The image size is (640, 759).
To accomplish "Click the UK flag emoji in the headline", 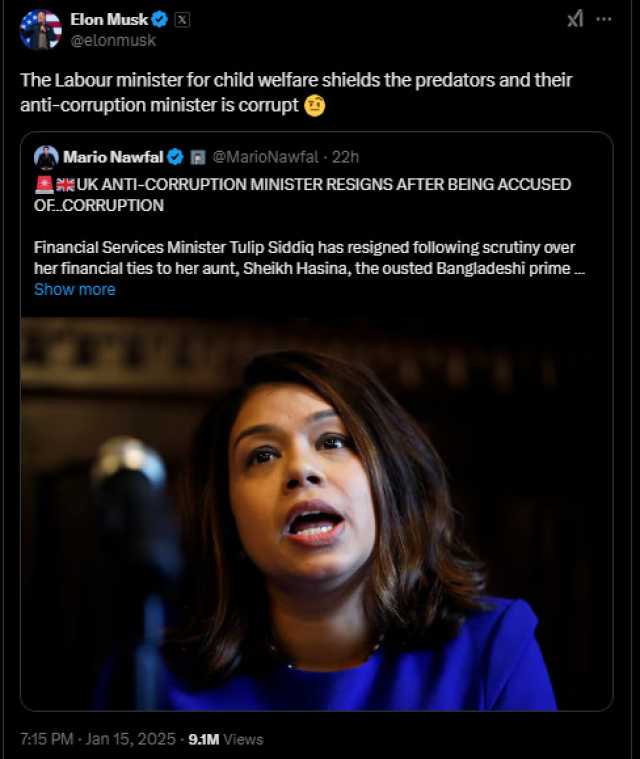I will (65, 184).
